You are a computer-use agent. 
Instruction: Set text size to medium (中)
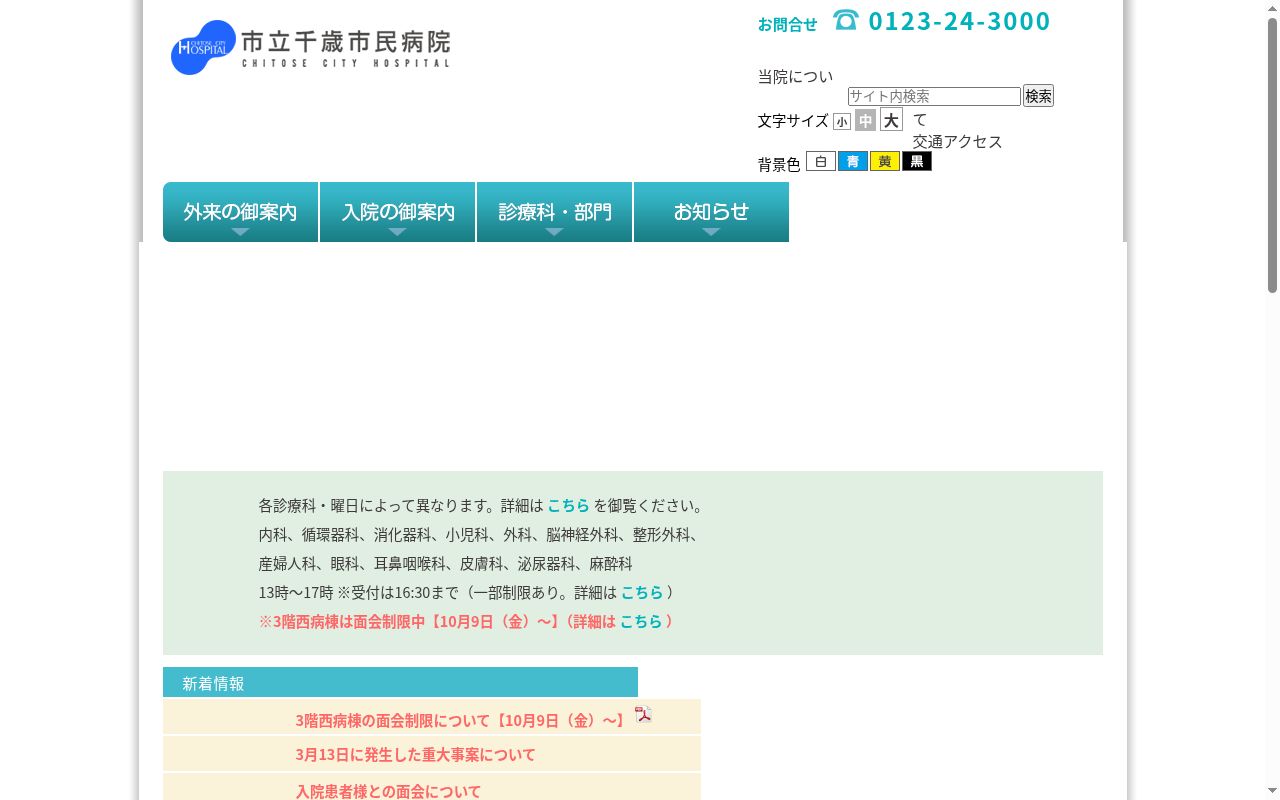[865, 120]
